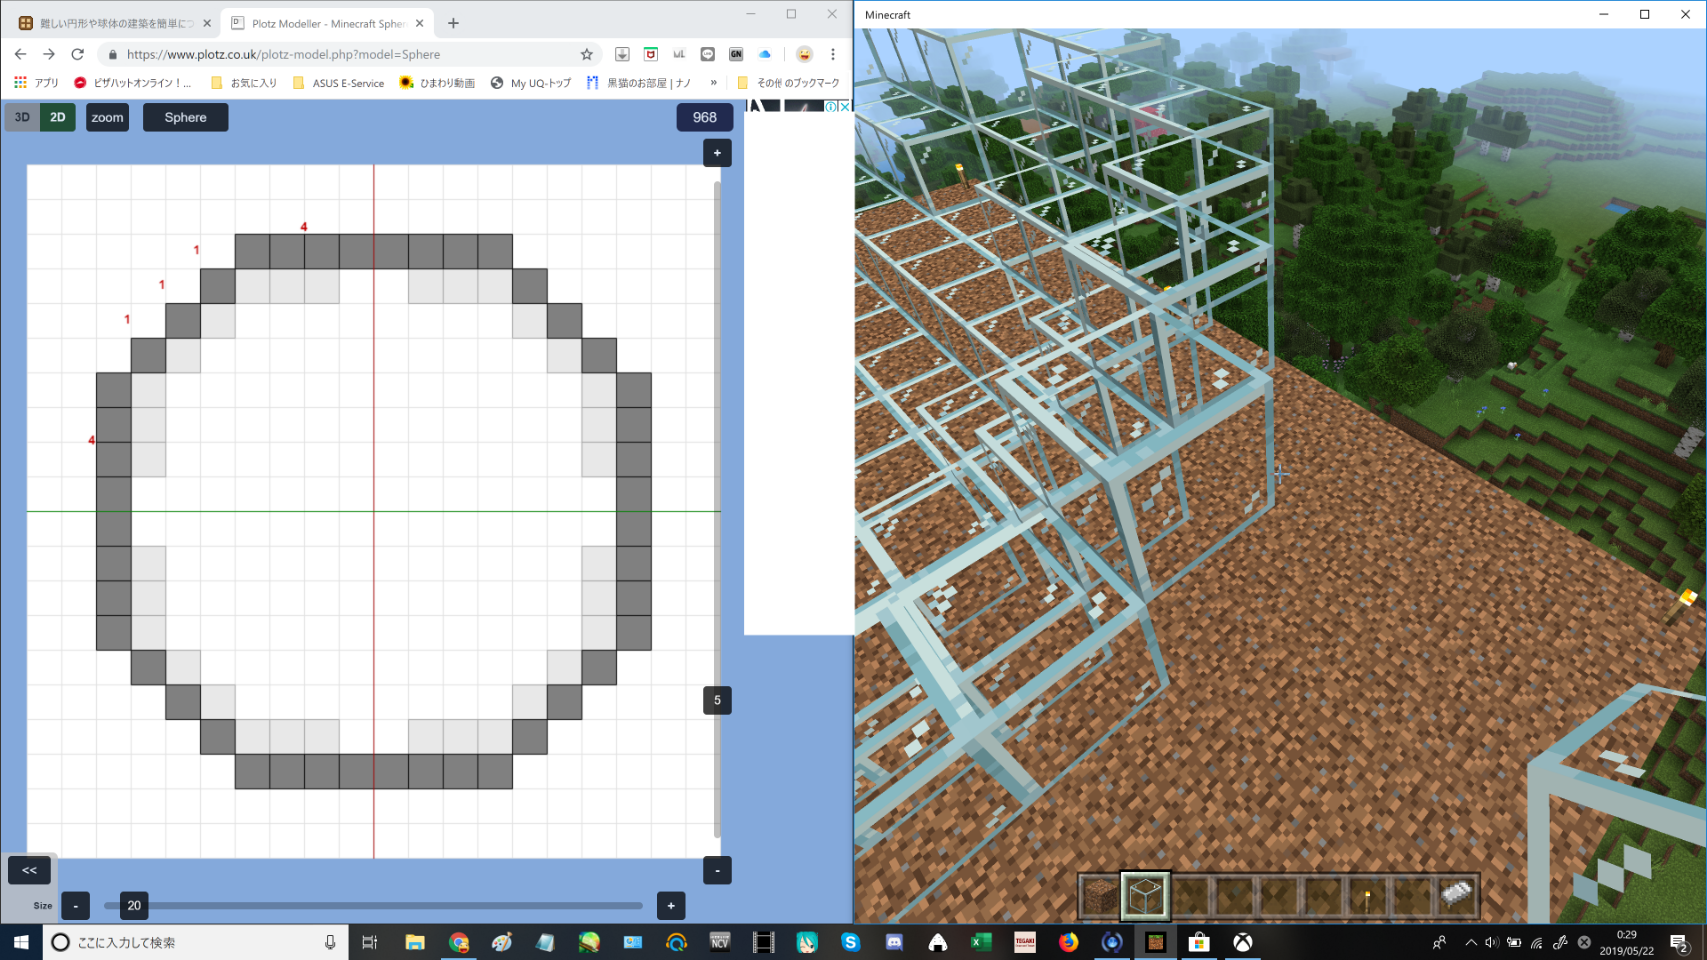Decrease layer with bottom minus button
Image resolution: width=1707 pixels, height=960 pixels.
(x=717, y=870)
